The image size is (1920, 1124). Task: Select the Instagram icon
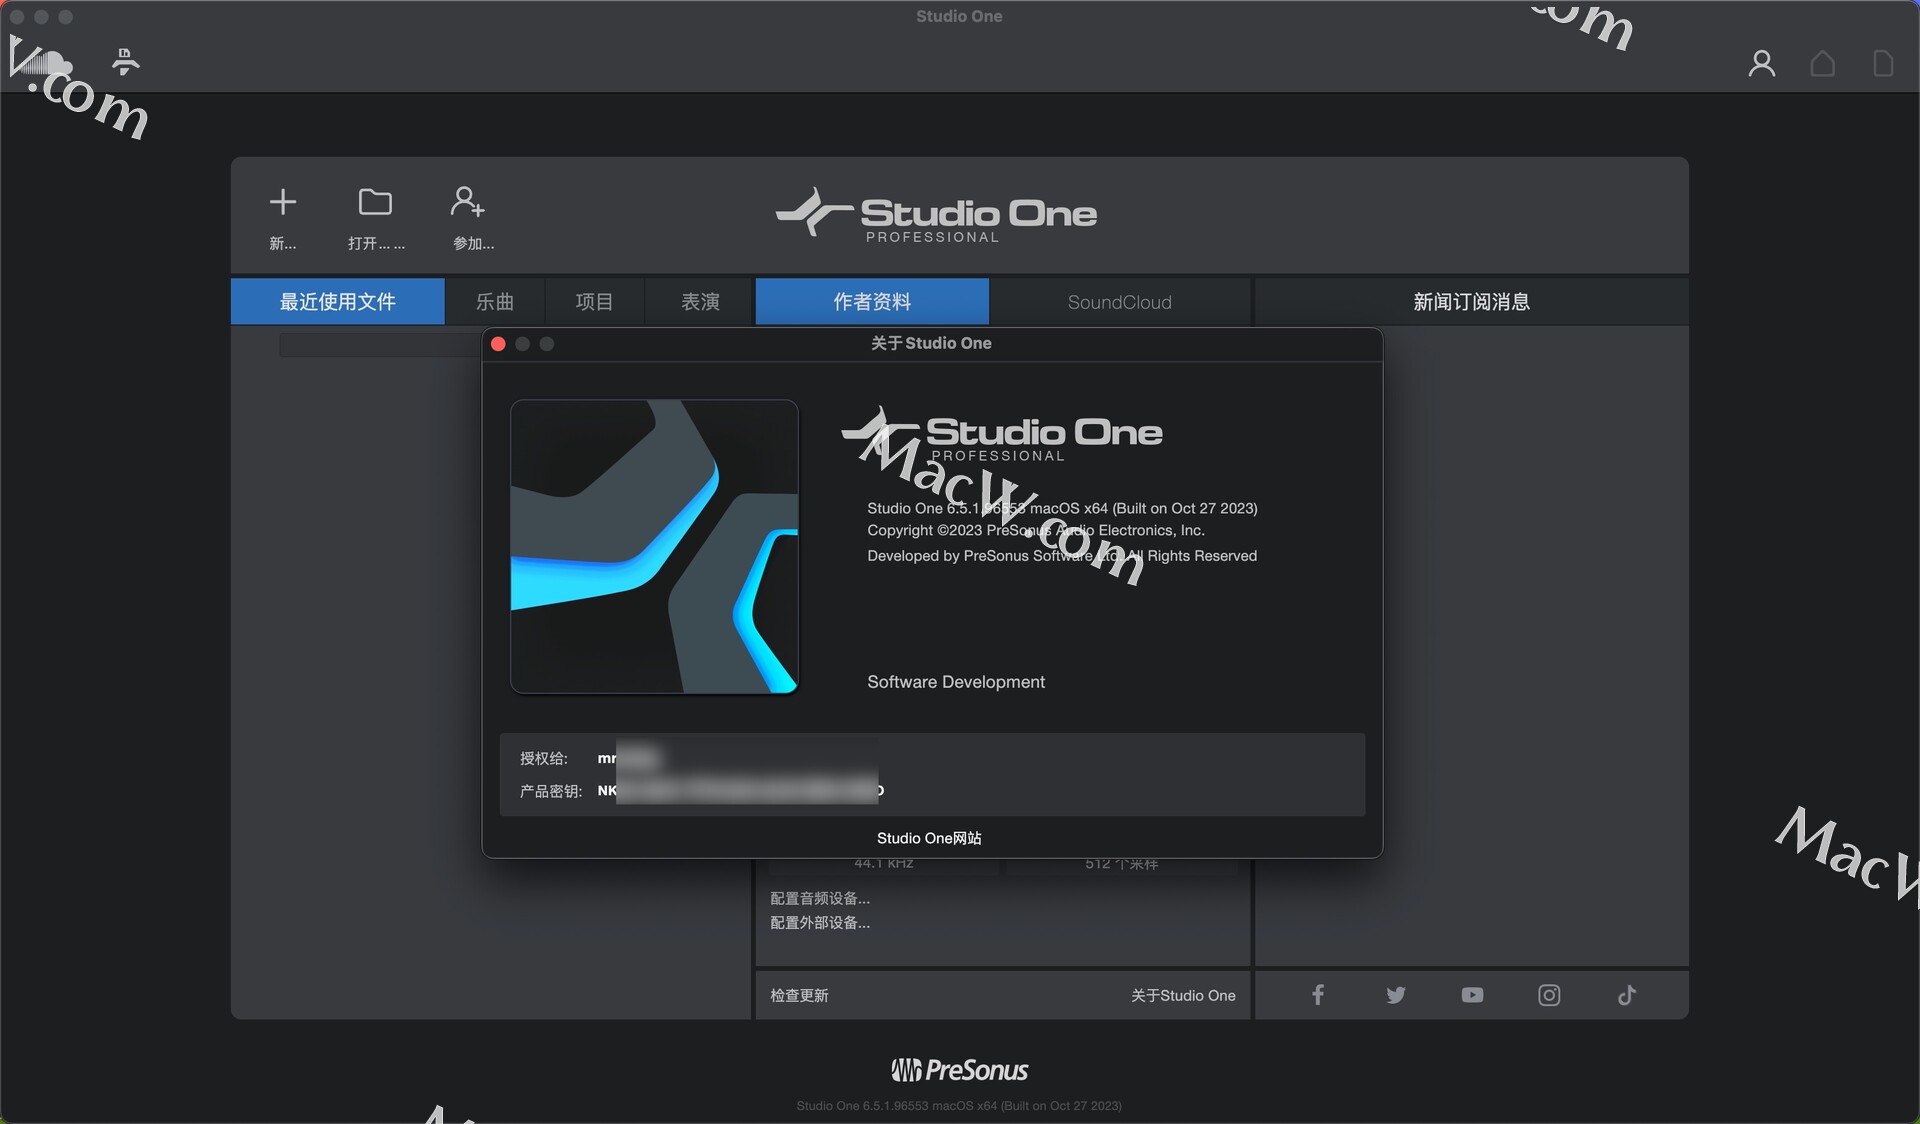[x=1548, y=995]
